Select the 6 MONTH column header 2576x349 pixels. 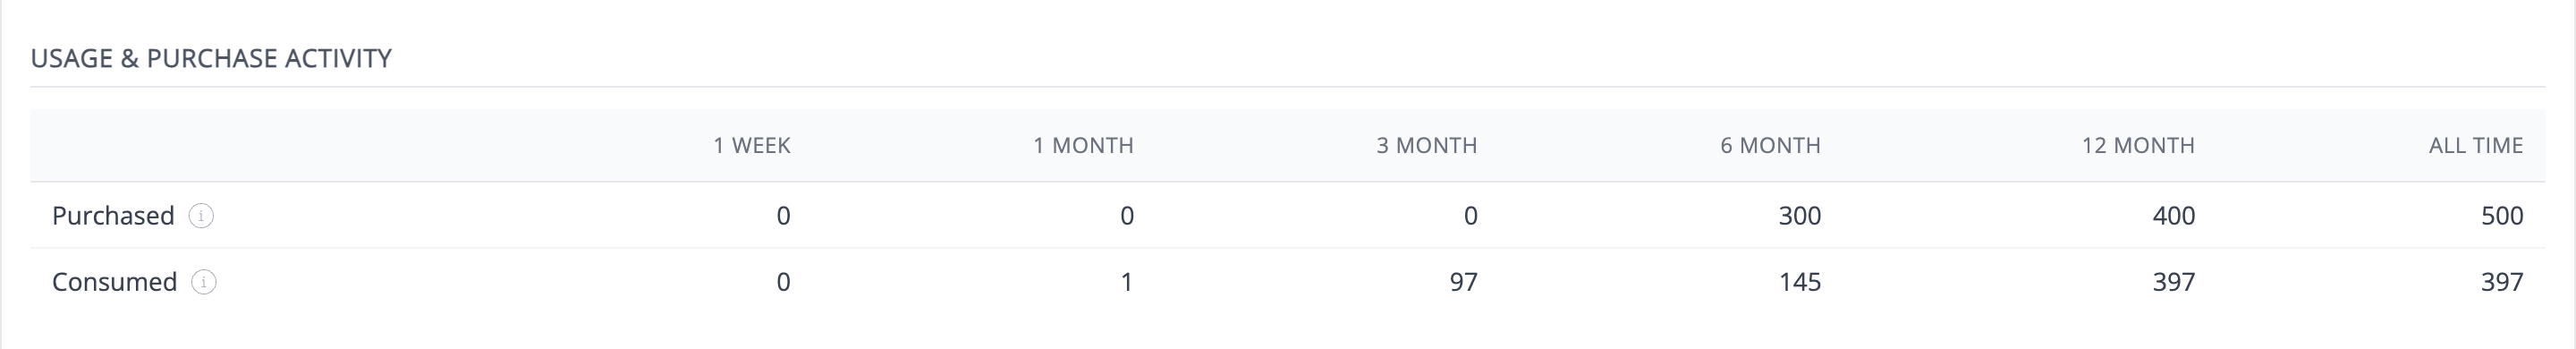pos(1770,146)
